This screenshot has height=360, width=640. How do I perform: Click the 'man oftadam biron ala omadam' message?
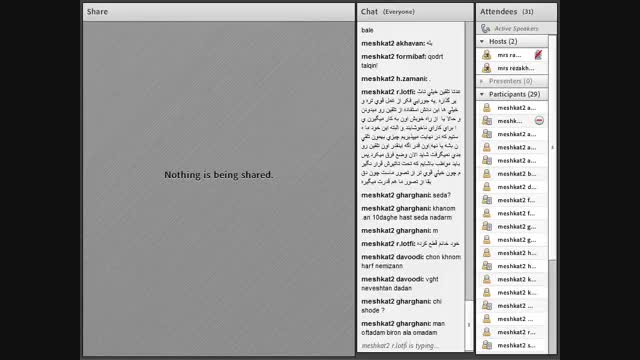coord(403,328)
